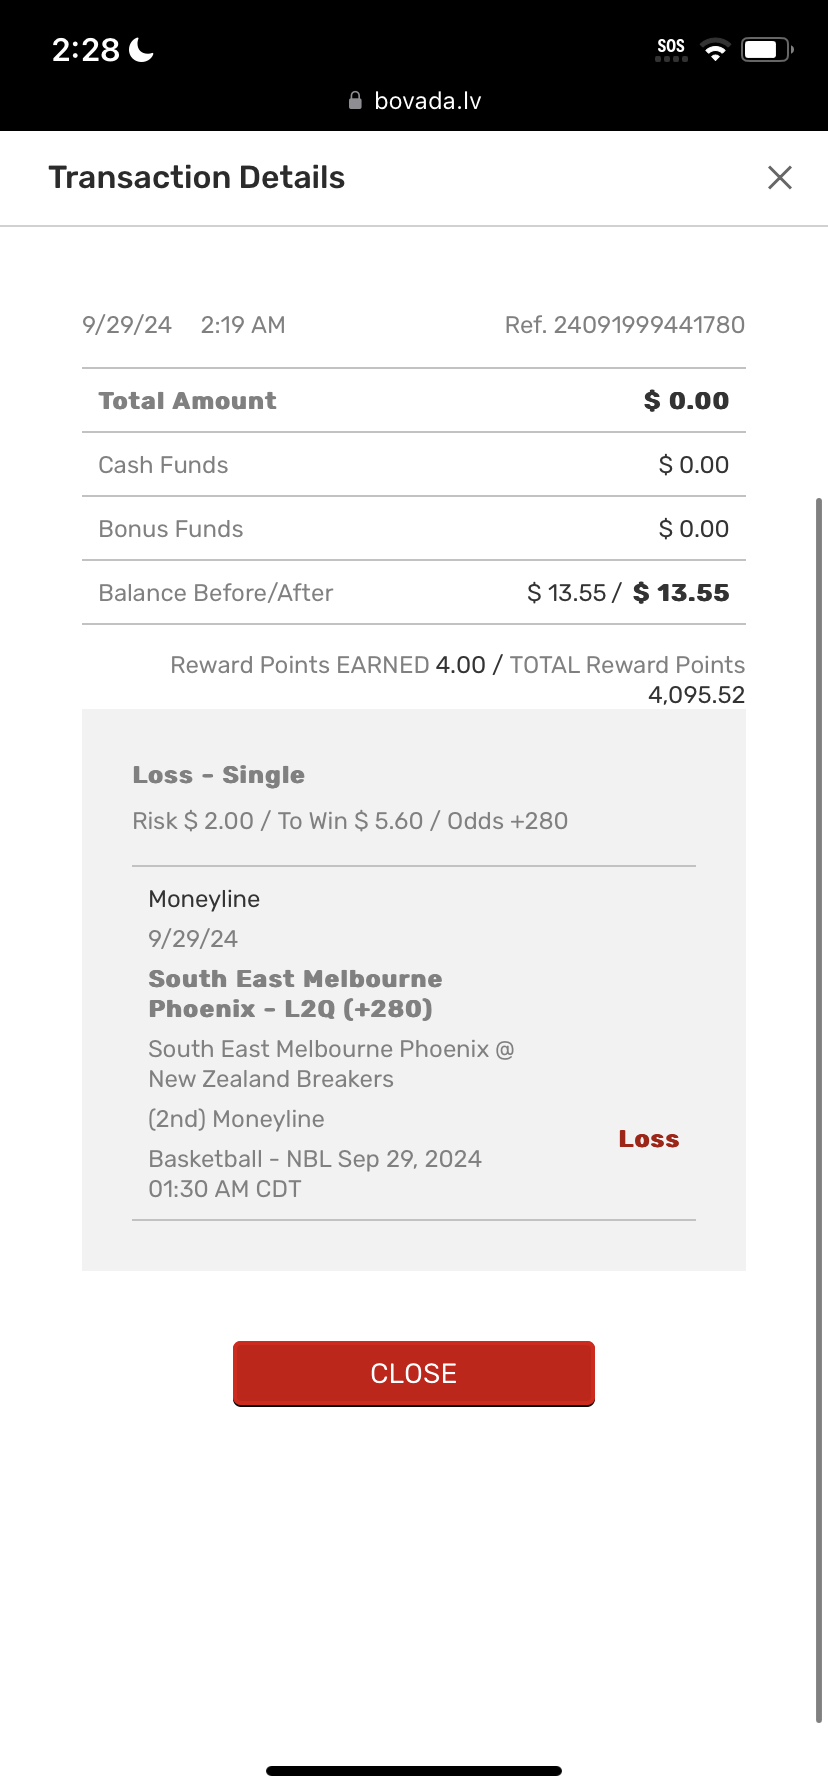Screen dimensions: 828x1792
Task: Tap the Wi-Fi status icon
Action: 715,50
